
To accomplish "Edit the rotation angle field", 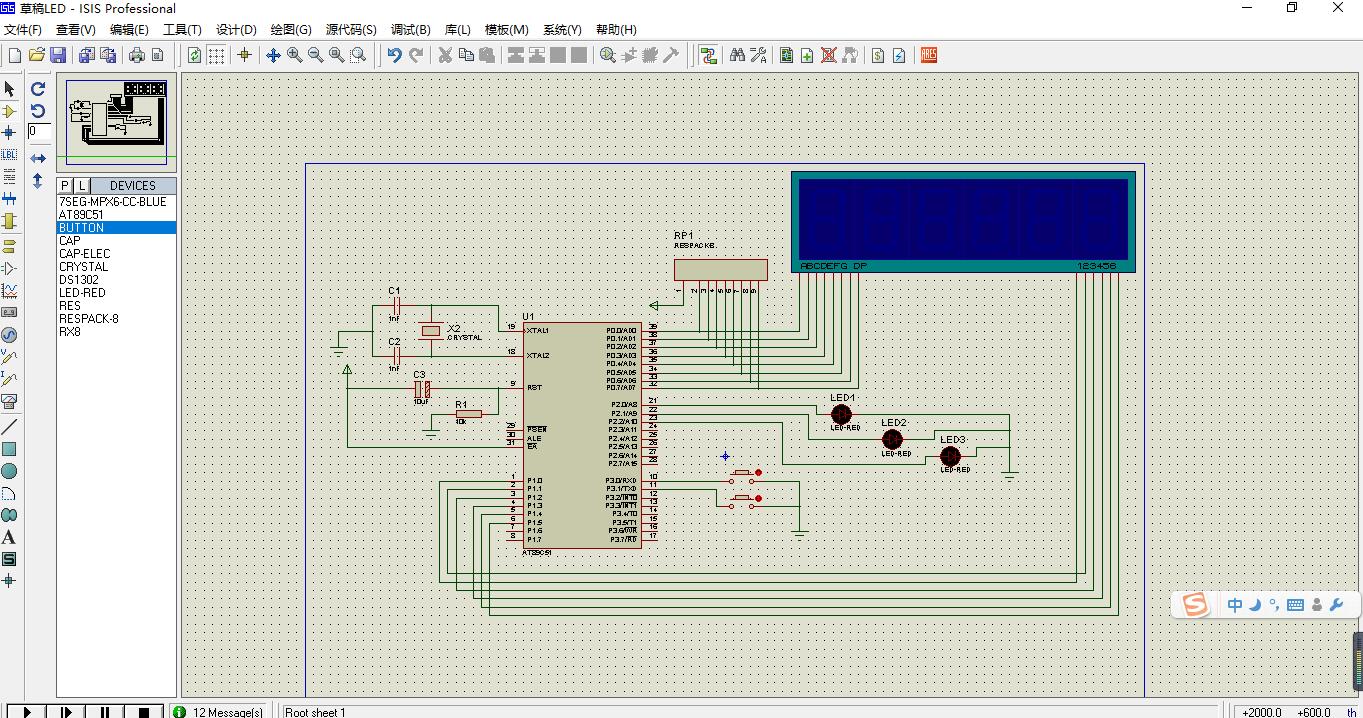I will [x=39, y=131].
